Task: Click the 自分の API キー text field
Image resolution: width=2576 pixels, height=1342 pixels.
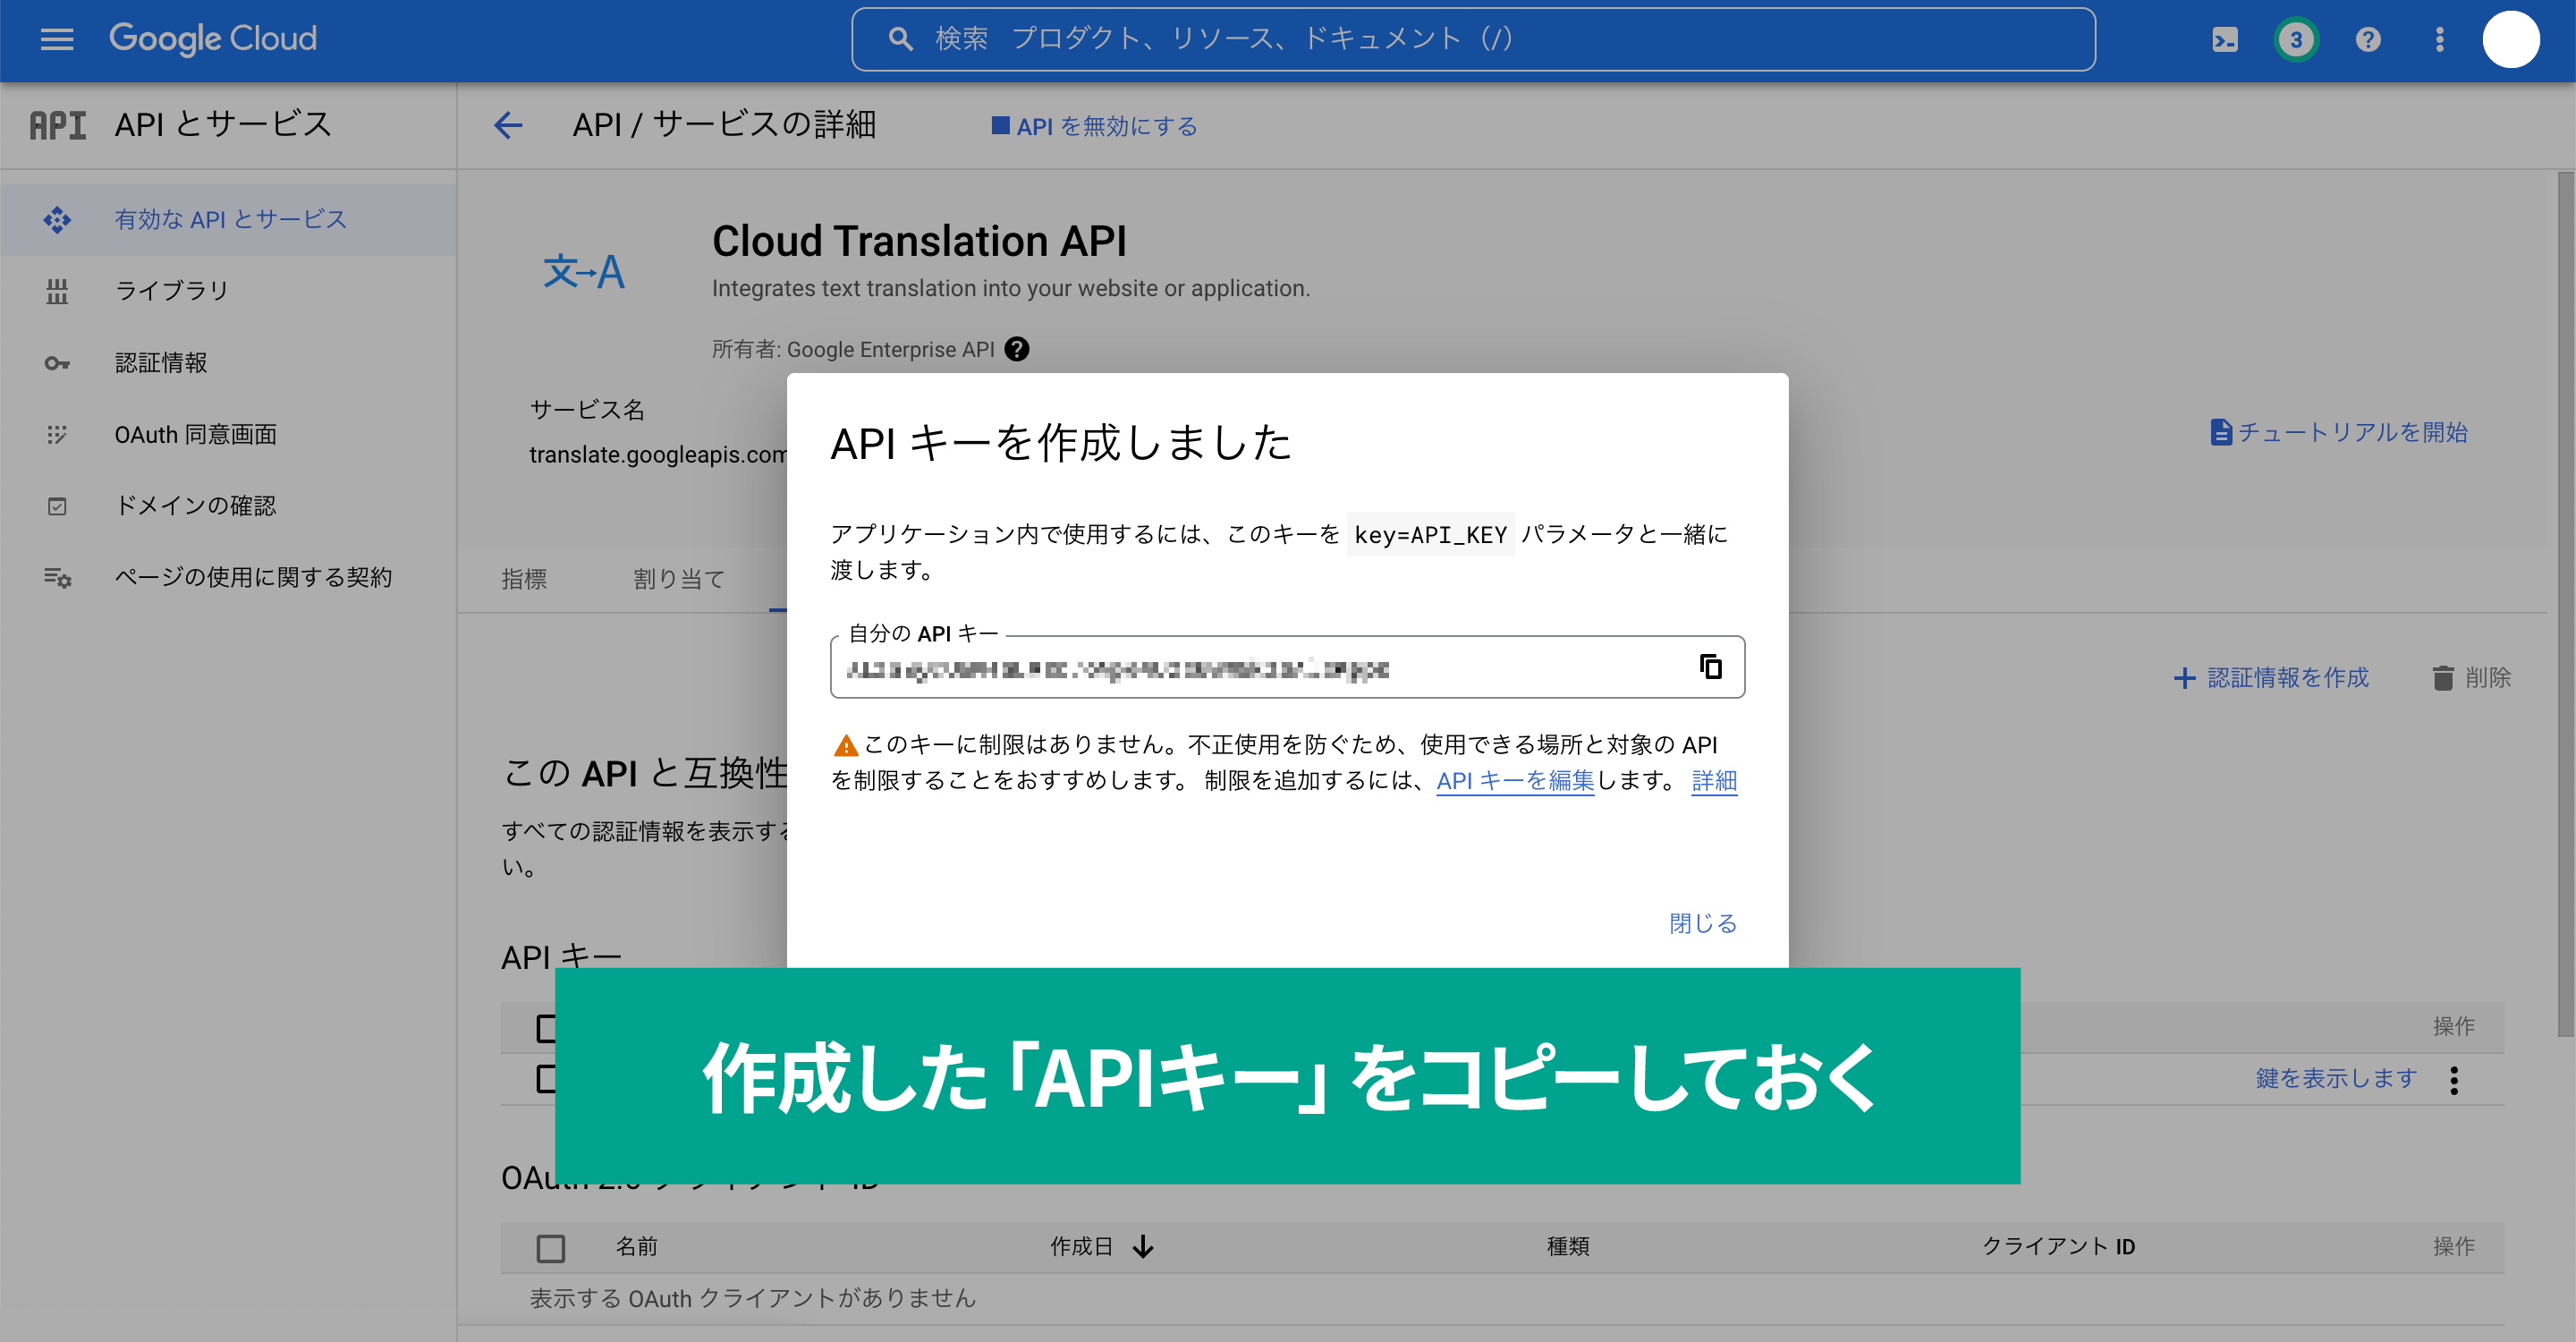Action: (x=1286, y=667)
